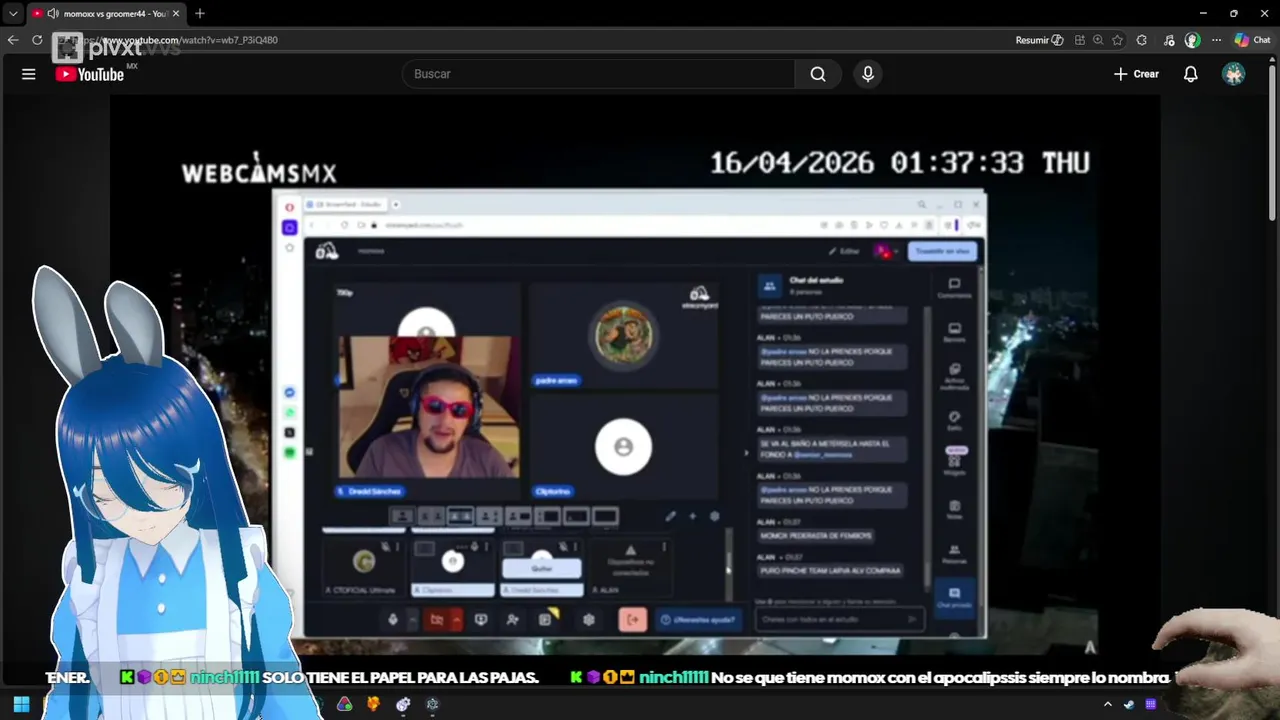Reload the current YouTube page

37,40
